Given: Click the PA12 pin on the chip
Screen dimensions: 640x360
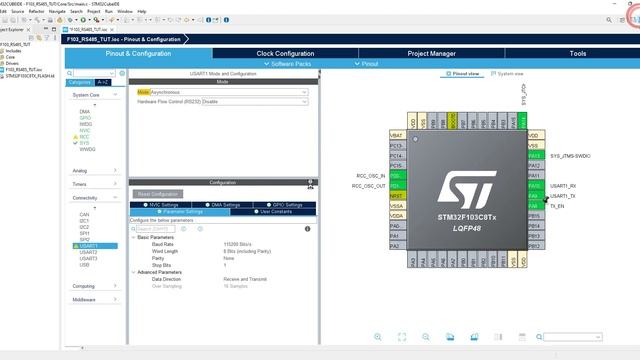Looking at the screenshot, I should pos(536,166).
